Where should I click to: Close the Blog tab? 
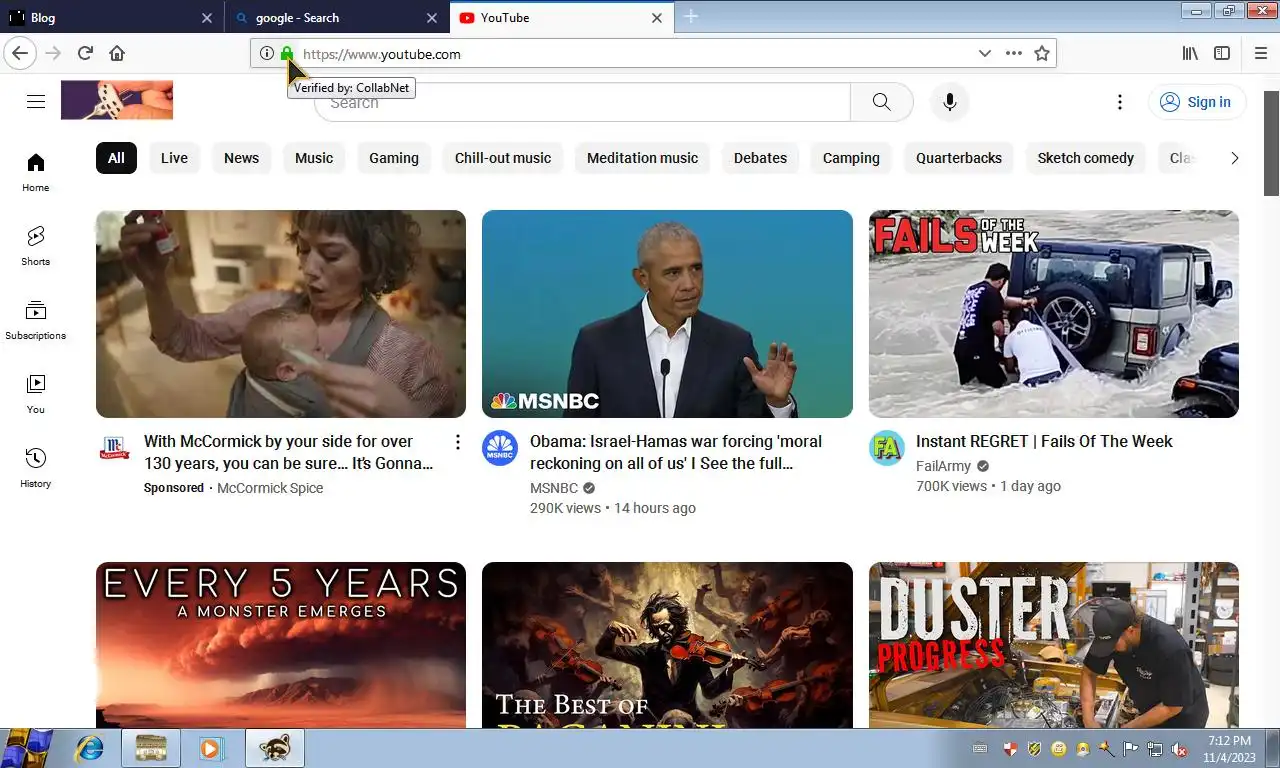pyautogui.click(x=207, y=17)
